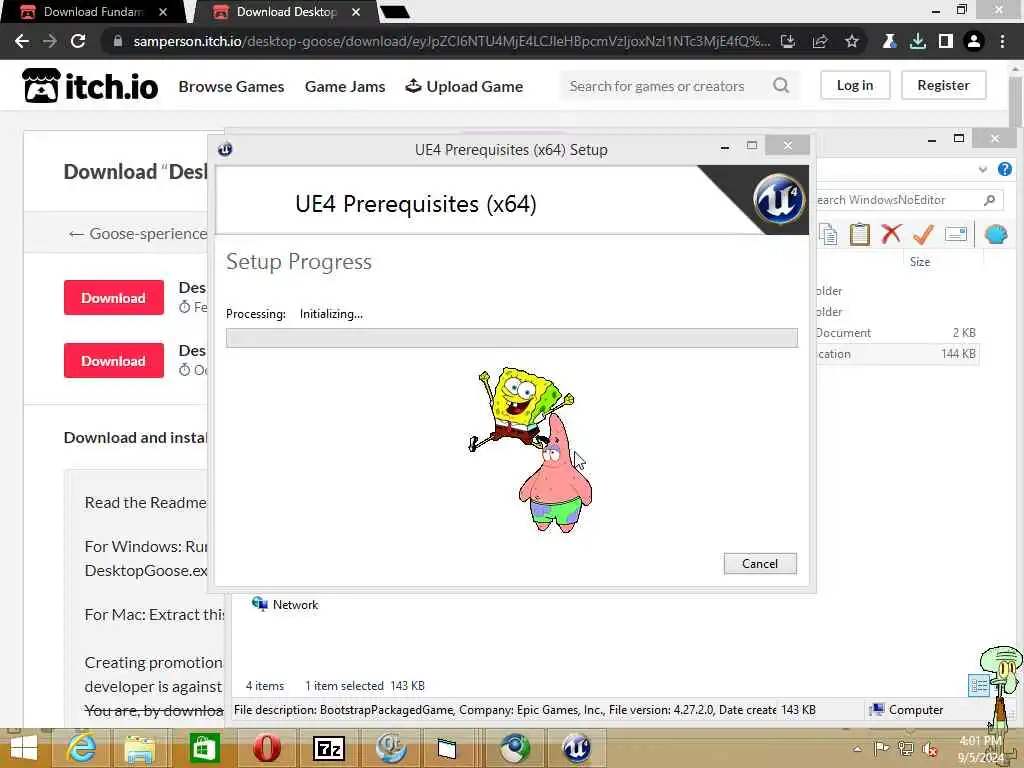
Task: Open 7-Zip from the taskbar
Action: [x=329, y=748]
